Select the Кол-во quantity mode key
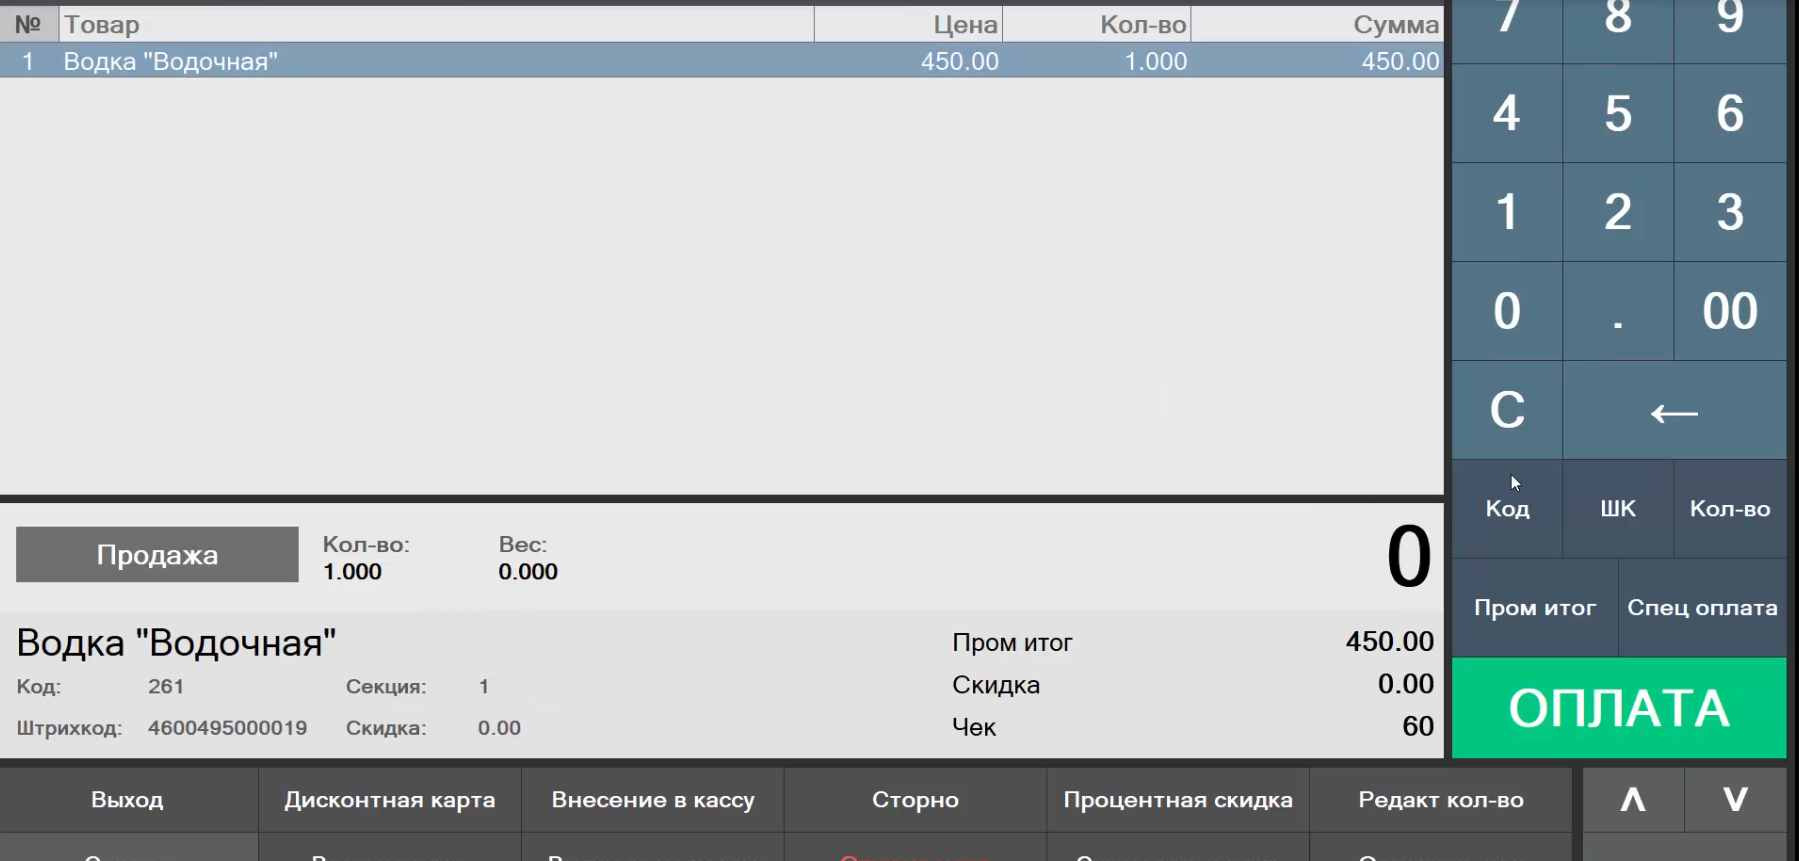This screenshot has width=1799, height=861. [x=1729, y=509]
